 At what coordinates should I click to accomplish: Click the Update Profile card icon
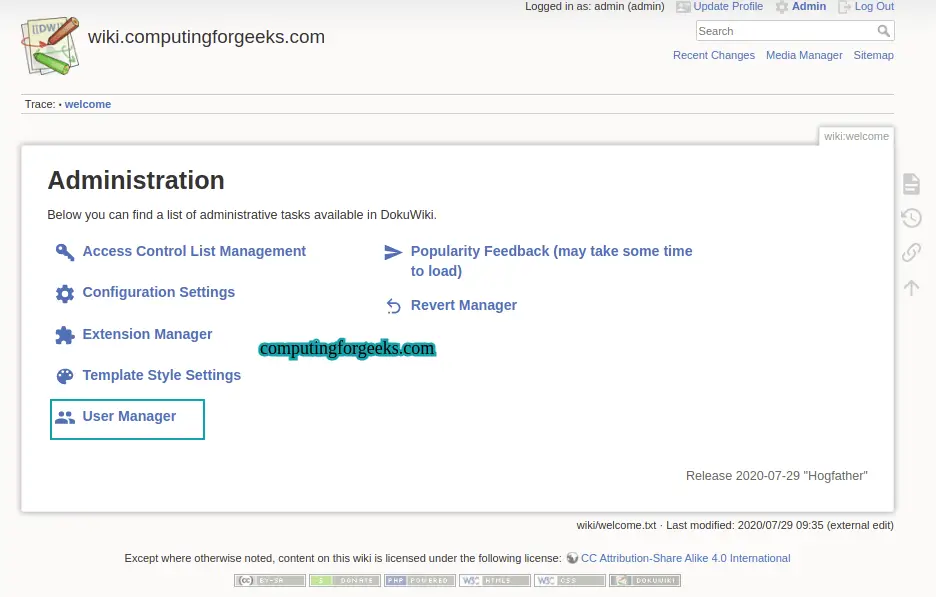(x=683, y=7)
